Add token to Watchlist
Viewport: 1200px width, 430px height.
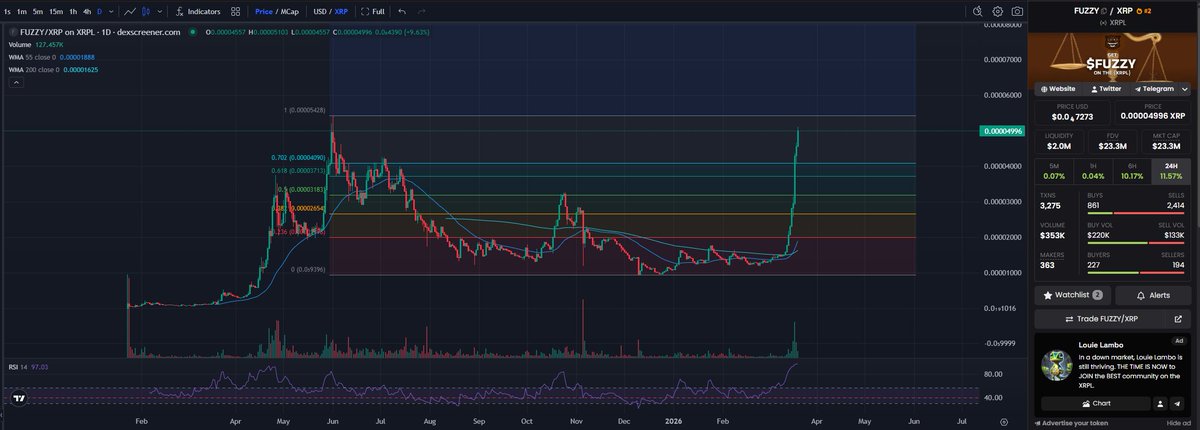pos(1073,296)
